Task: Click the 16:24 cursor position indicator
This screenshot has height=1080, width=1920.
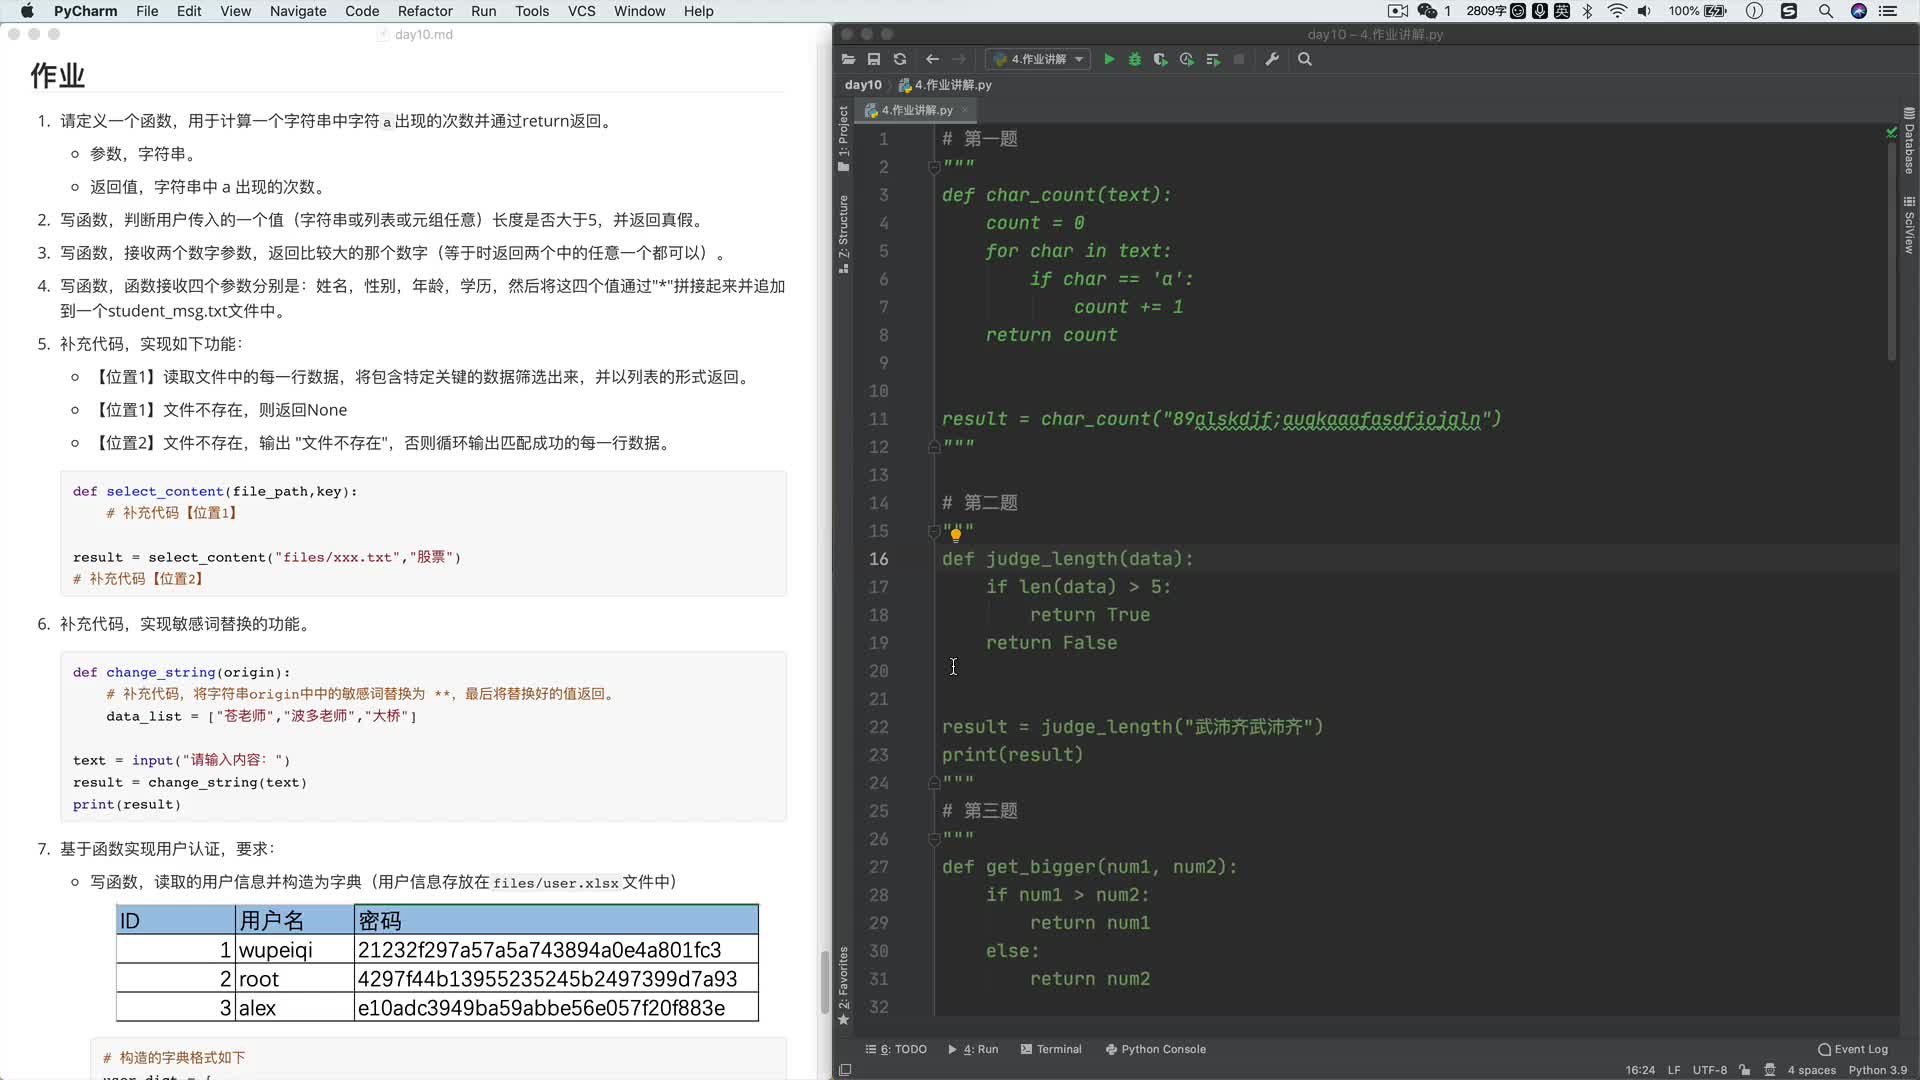Action: pos(1640,1070)
